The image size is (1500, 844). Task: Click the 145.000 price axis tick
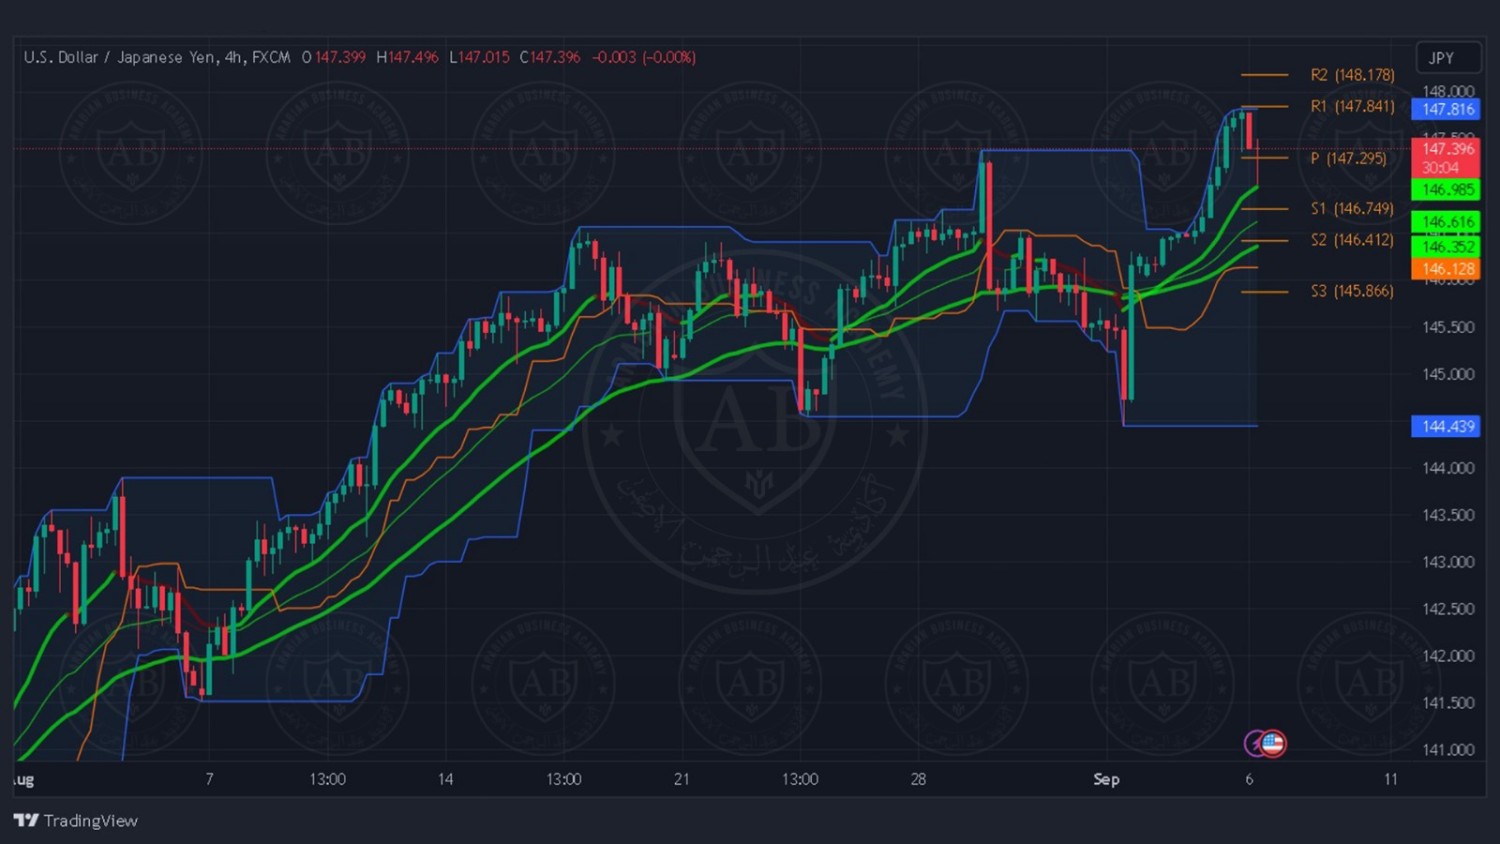coord(1448,374)
